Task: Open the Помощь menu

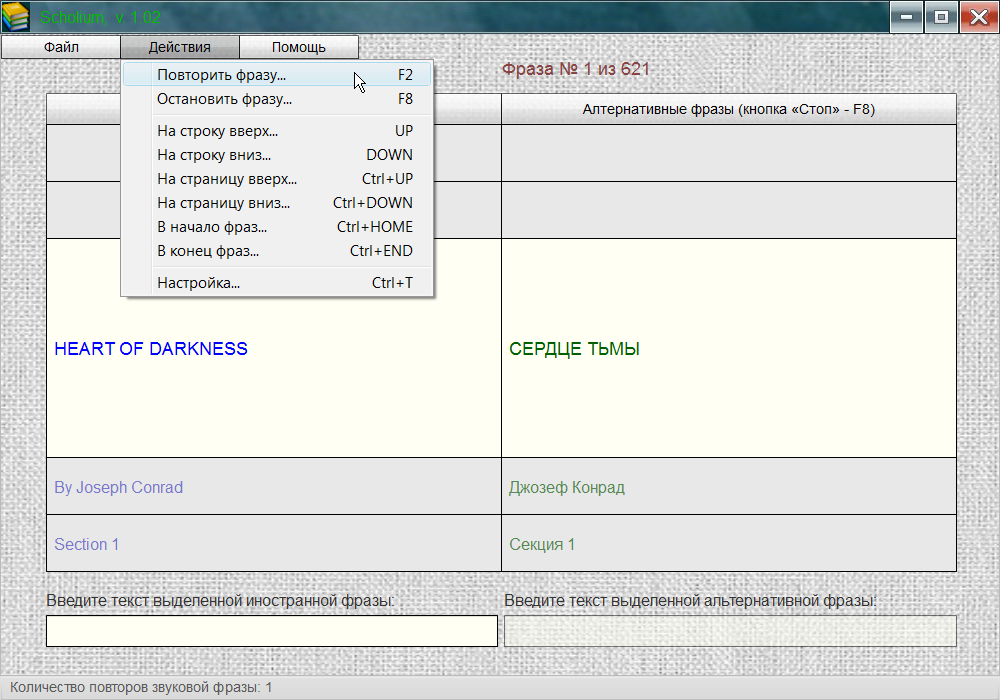Action: point(298,47)
